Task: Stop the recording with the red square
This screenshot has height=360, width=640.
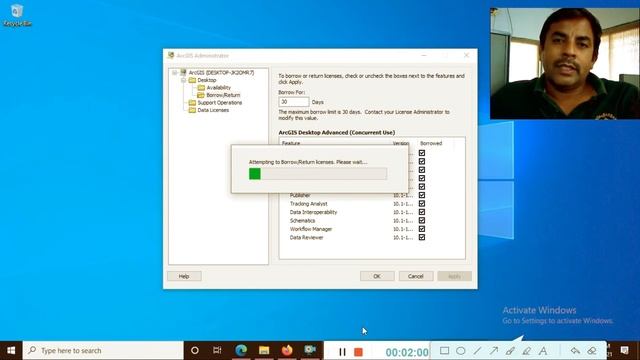Action: [x=358, y=351]
